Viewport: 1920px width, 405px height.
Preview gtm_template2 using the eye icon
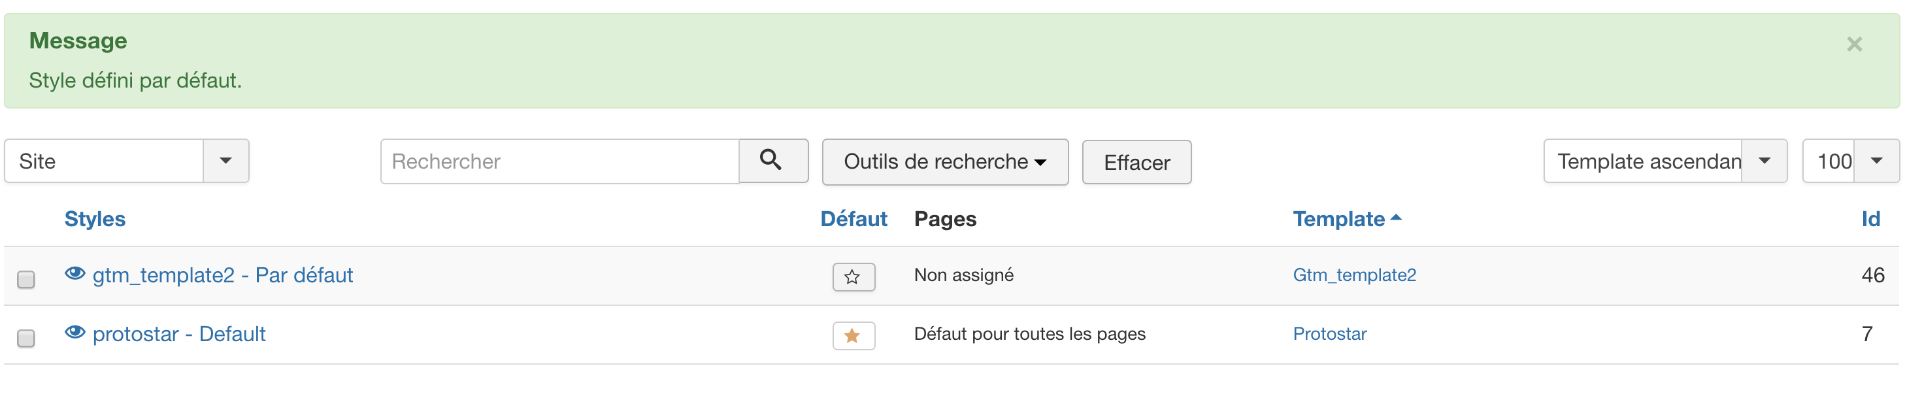coord(75,274)
